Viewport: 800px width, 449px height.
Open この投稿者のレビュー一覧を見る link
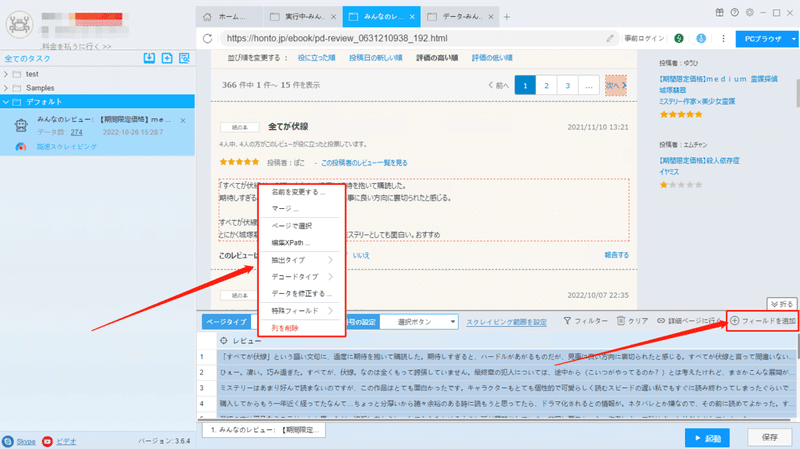click(x=364, y=163)
